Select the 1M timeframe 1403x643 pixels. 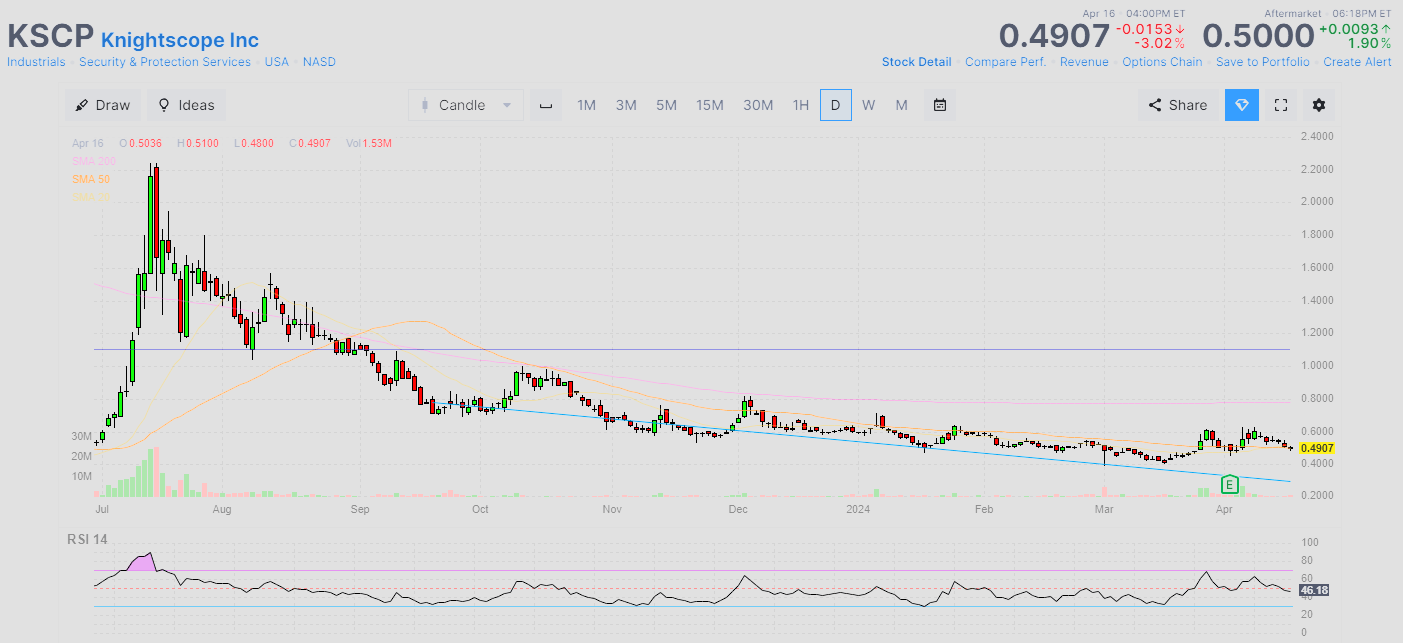(586, 105)
